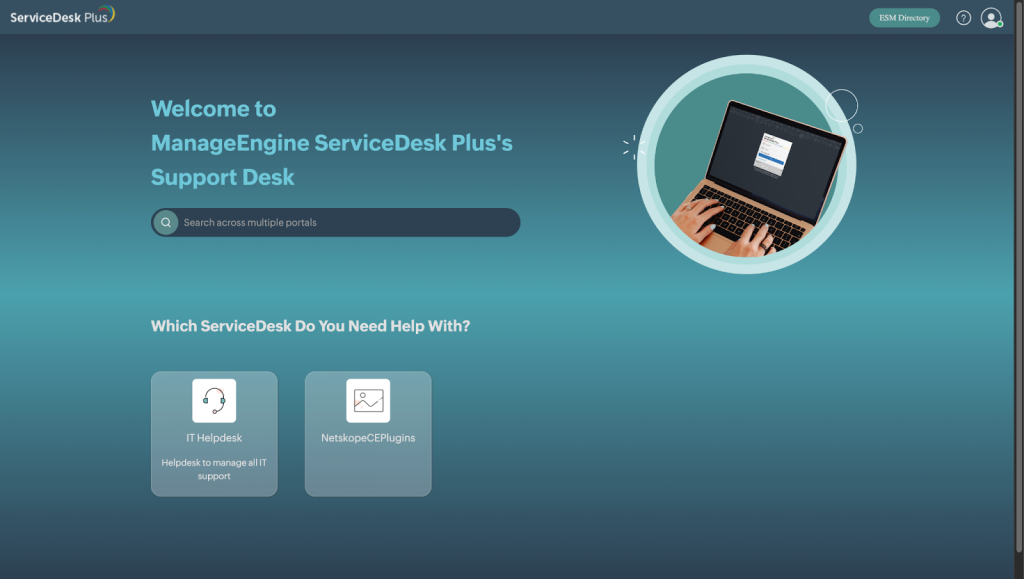1024x579 pixels.
Task: Click the page vertical scrollbar
Action: point(1019,277)
